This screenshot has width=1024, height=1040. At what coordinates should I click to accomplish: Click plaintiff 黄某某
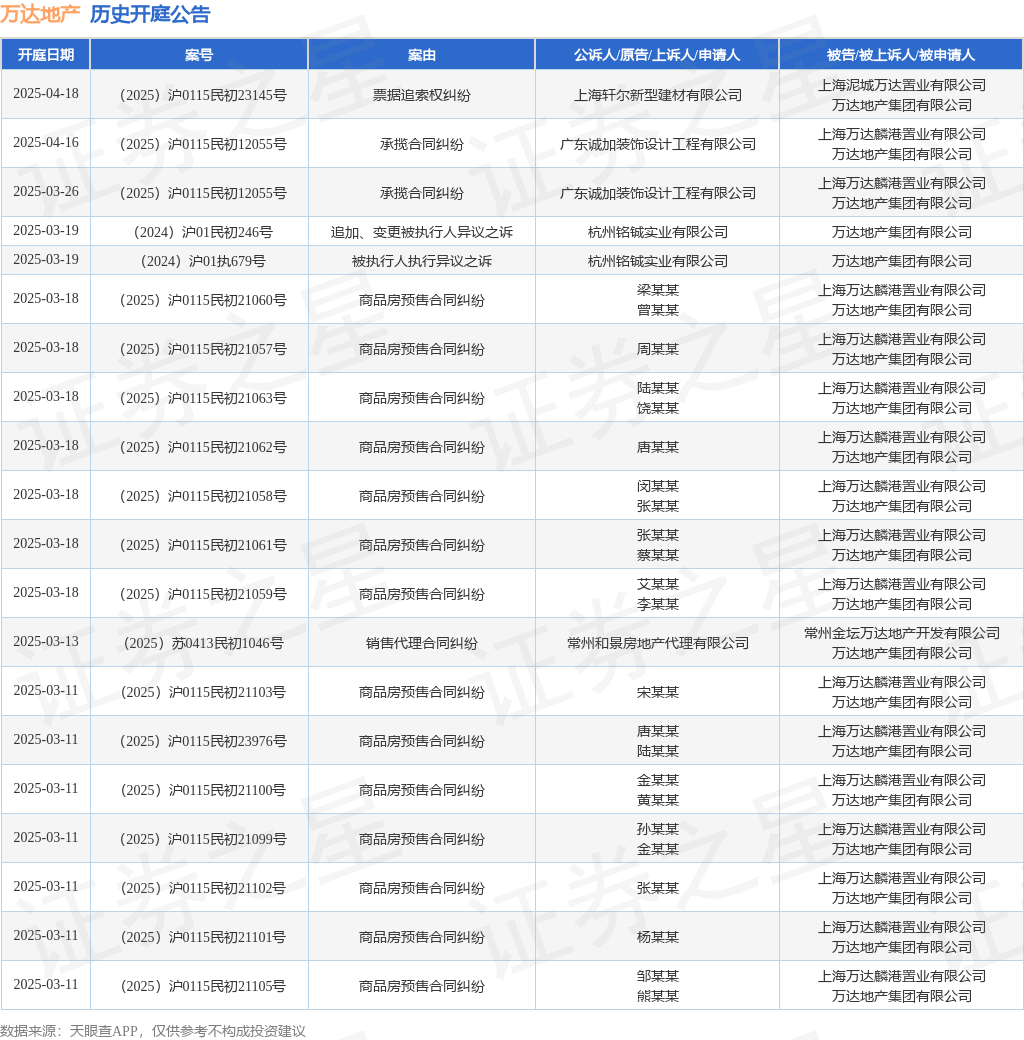657,801
